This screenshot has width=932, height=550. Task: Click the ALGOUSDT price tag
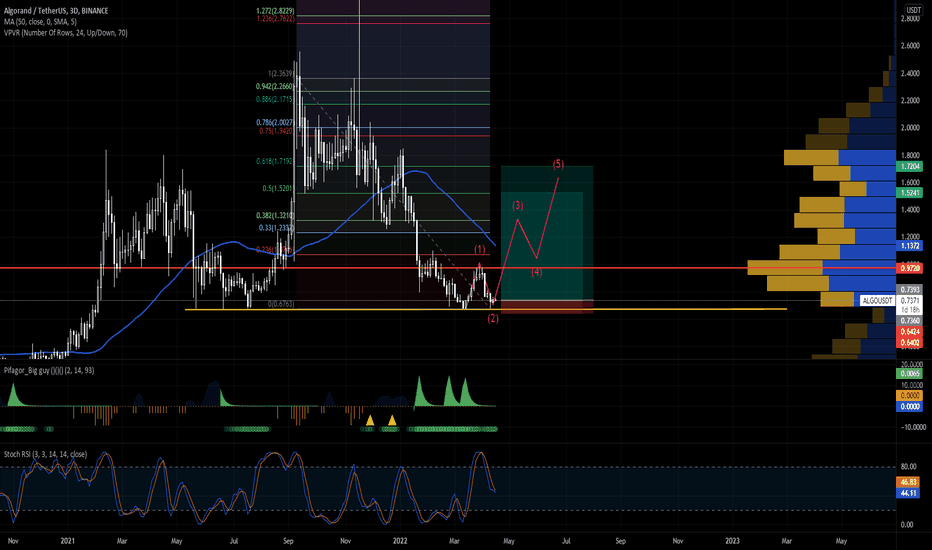[877, 301]
